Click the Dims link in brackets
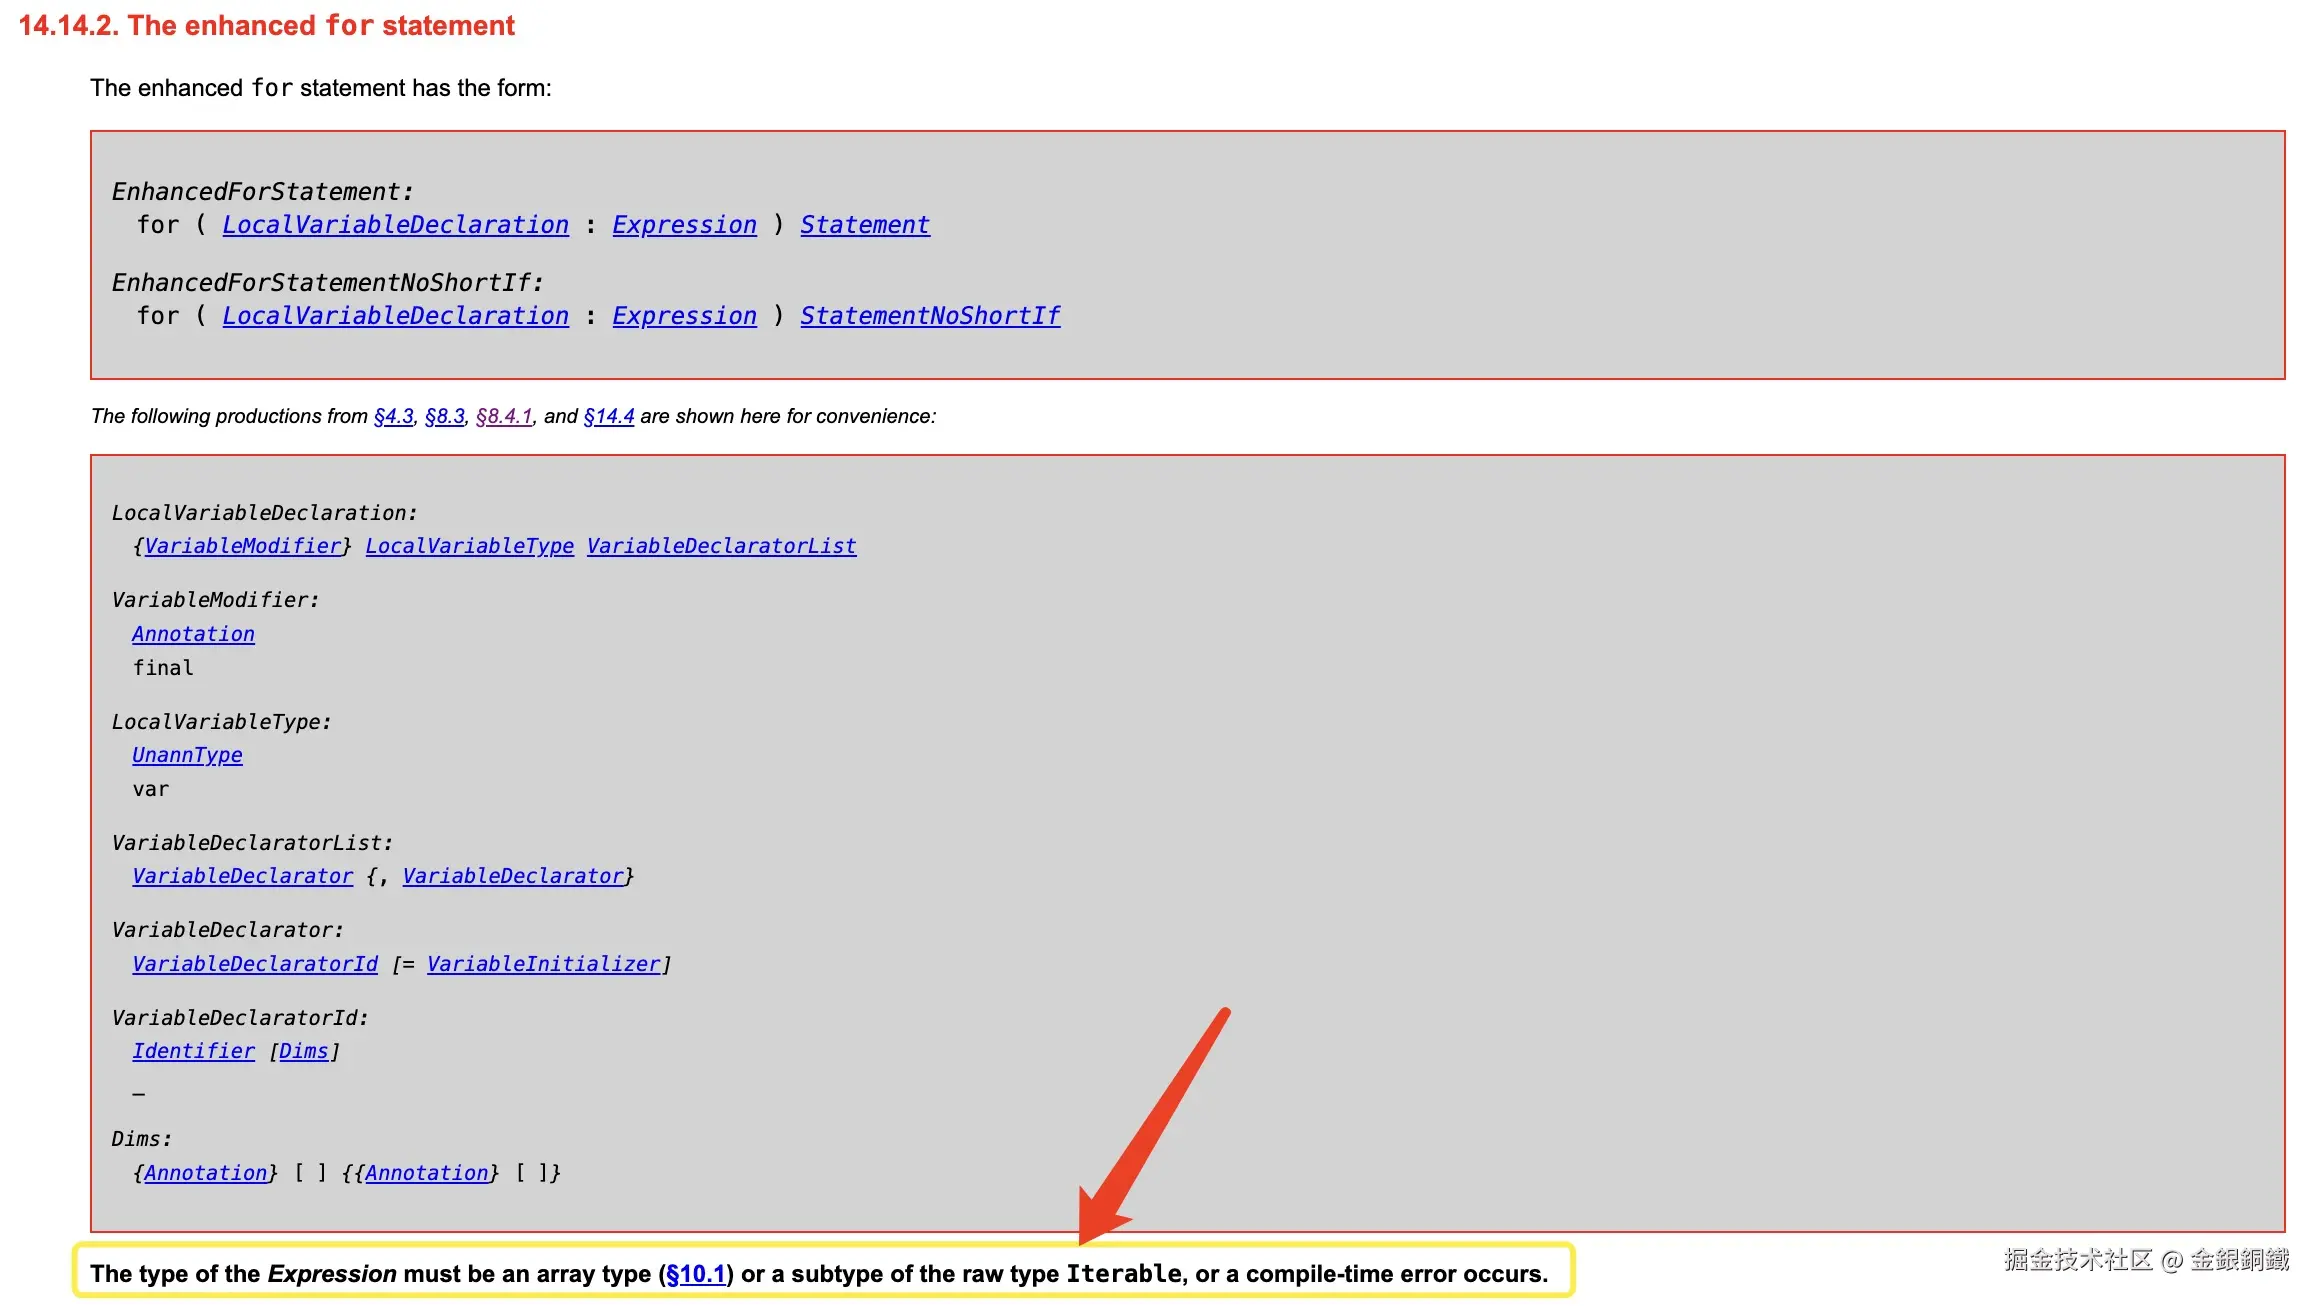This screenshot has height=1306, width=2322. tap(303, 1051)
